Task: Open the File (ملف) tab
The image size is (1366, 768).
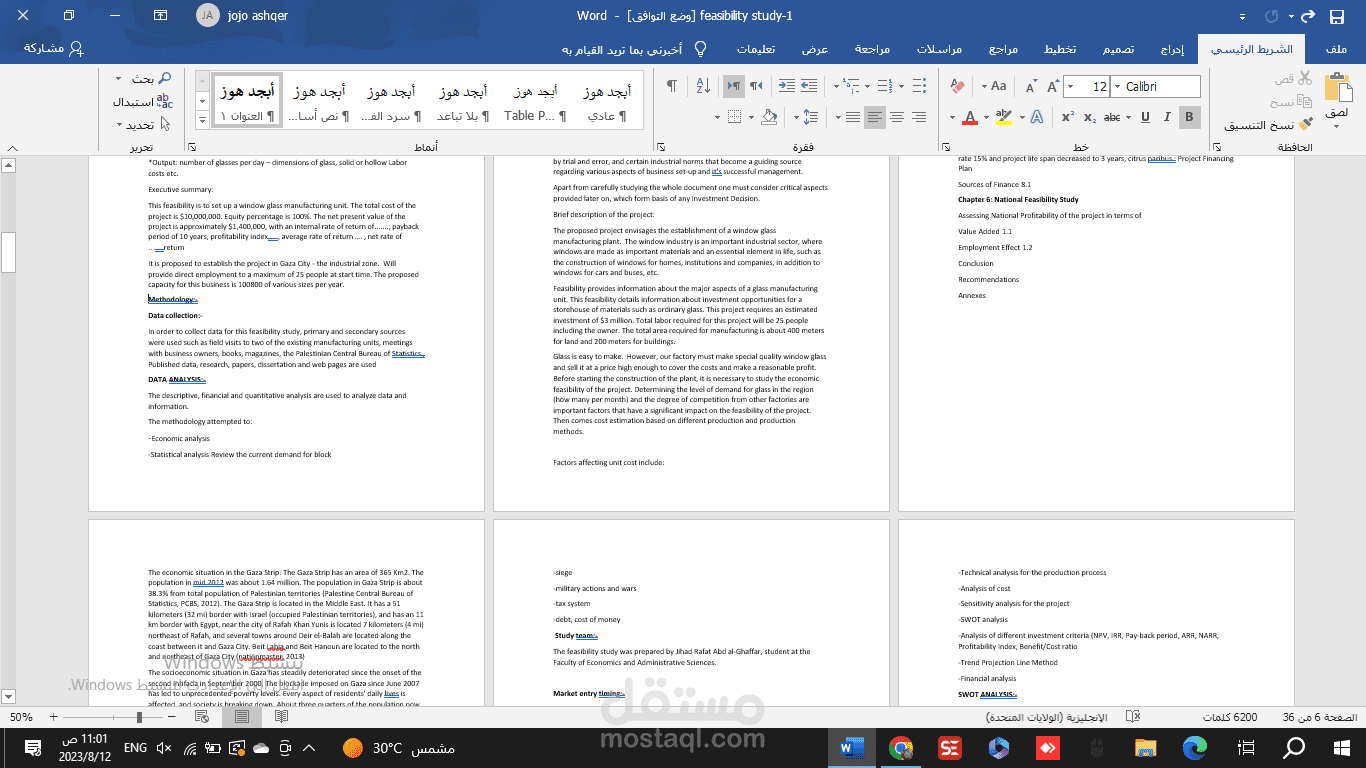Action: 1335,49
